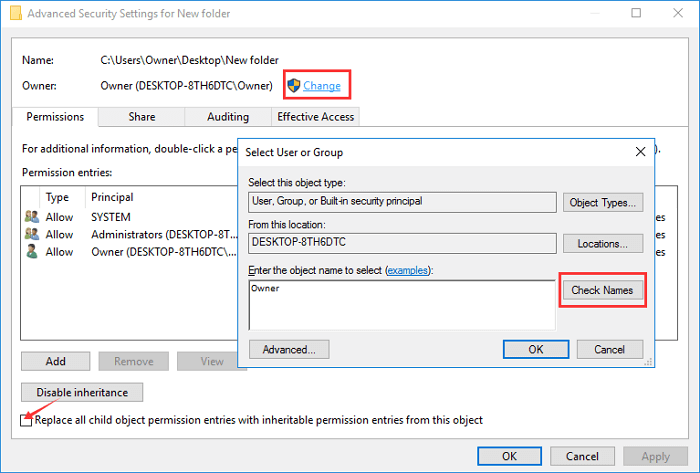Select the Administrators group icon entry
Viewport: 700px width, 473px height.
[x=32, y=234]
